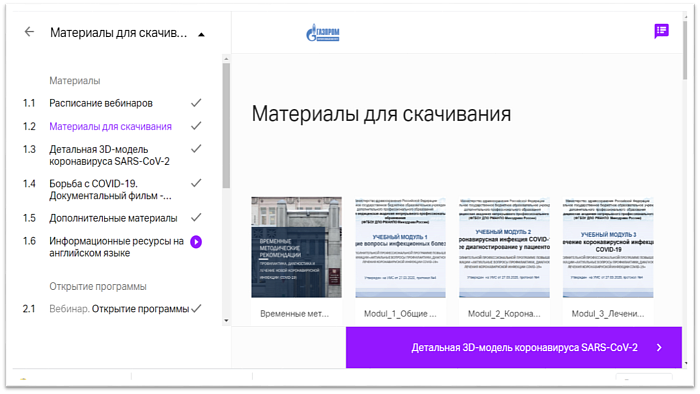
Task: Open the purple chat comments icon
Action: tap(661, 31)
